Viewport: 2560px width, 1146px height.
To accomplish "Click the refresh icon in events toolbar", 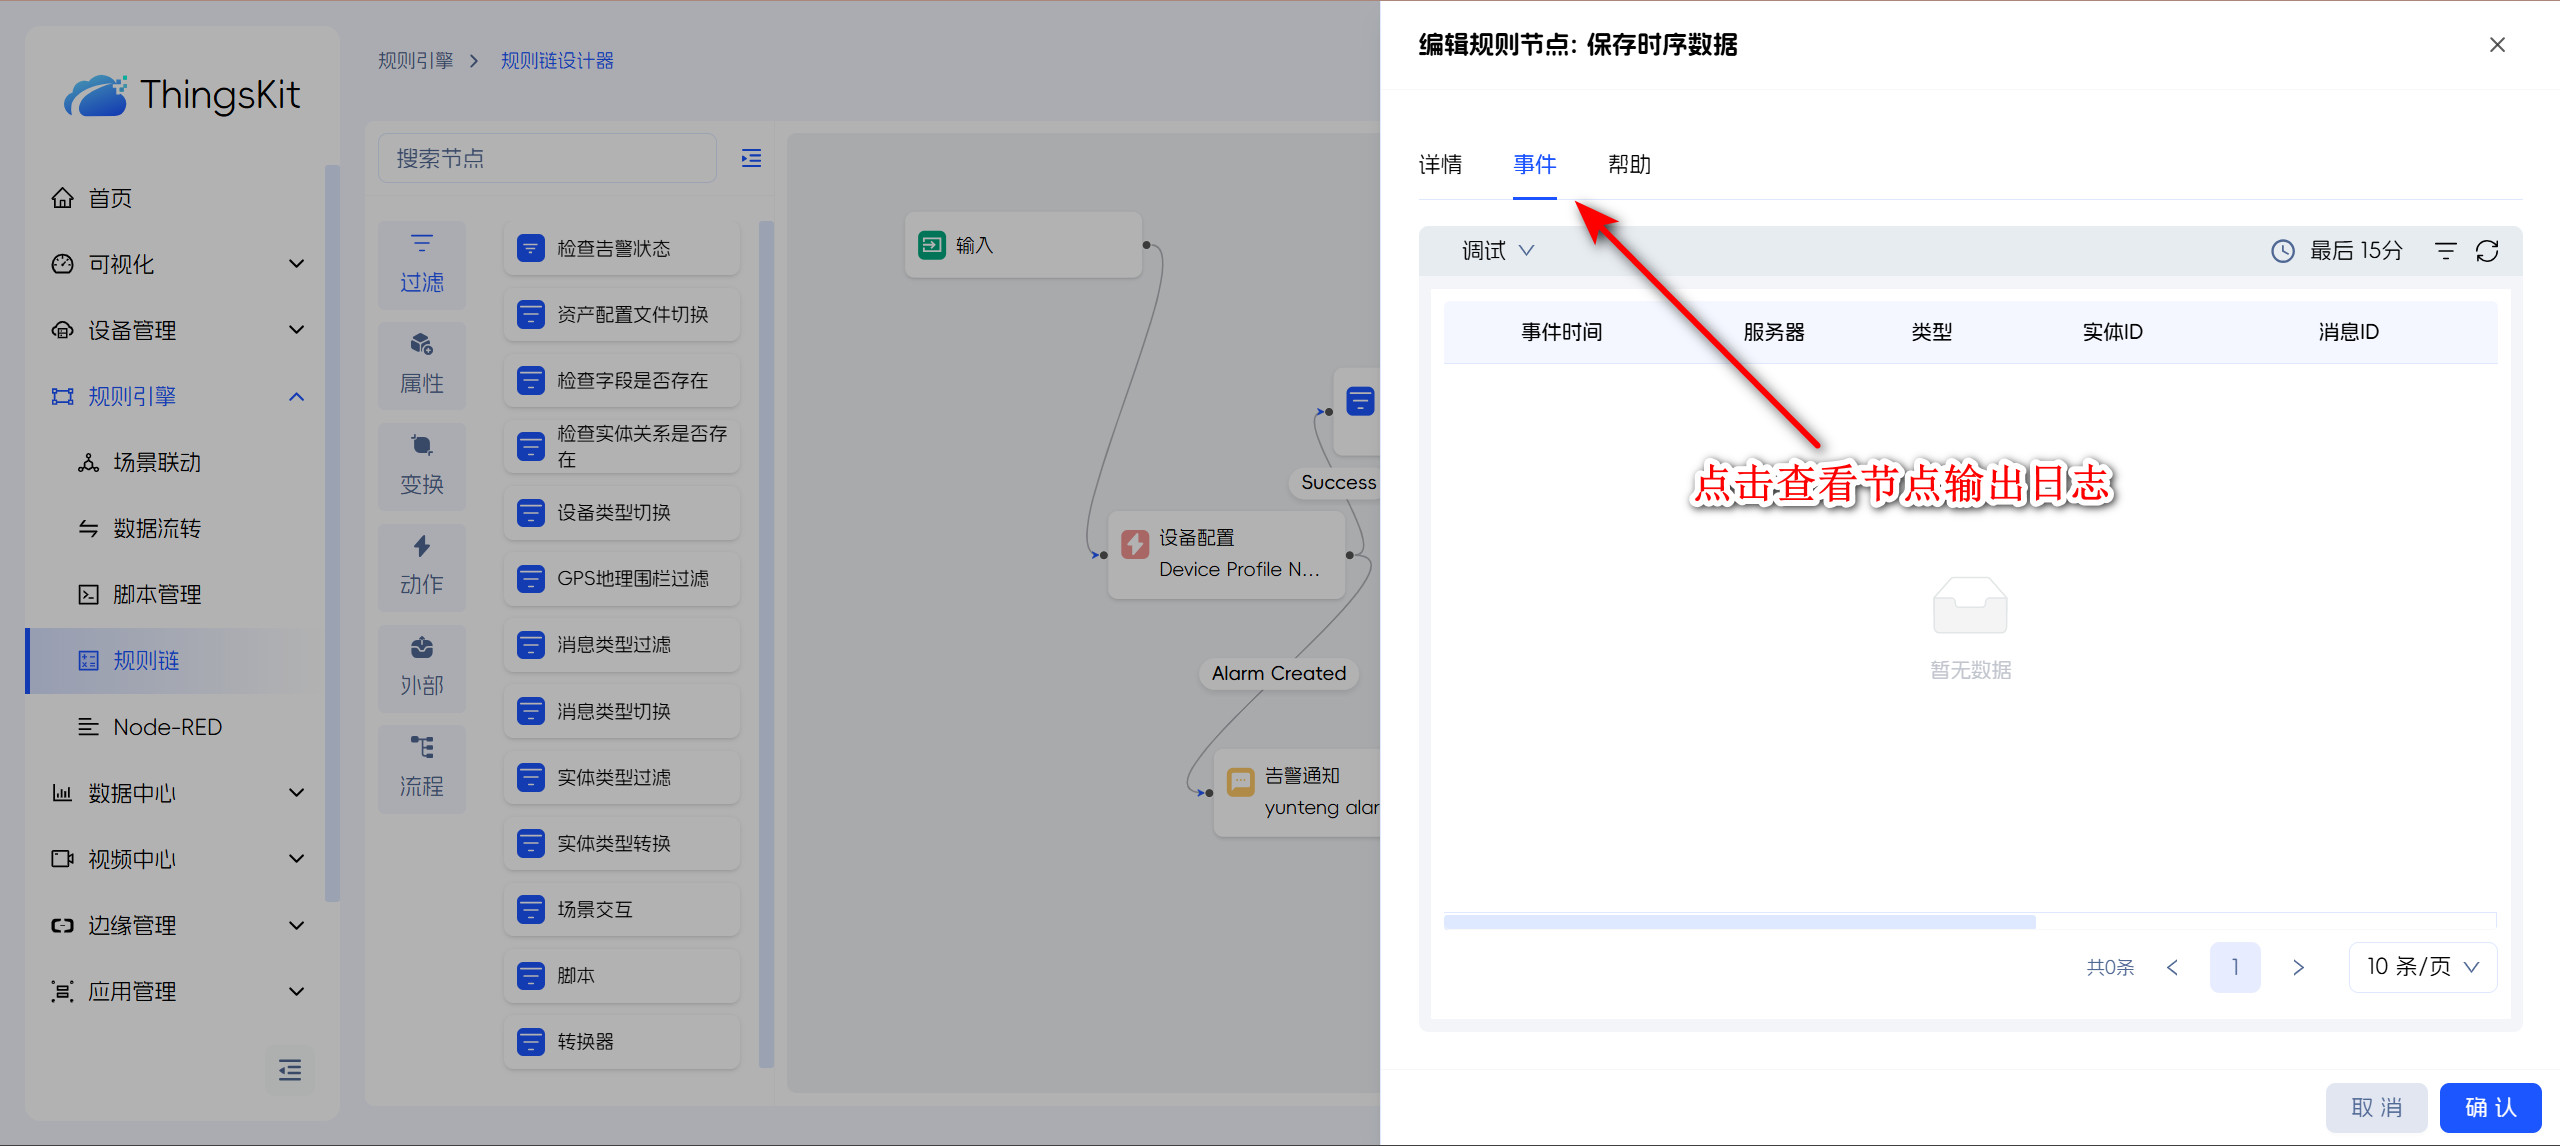I will [2487, 251].
